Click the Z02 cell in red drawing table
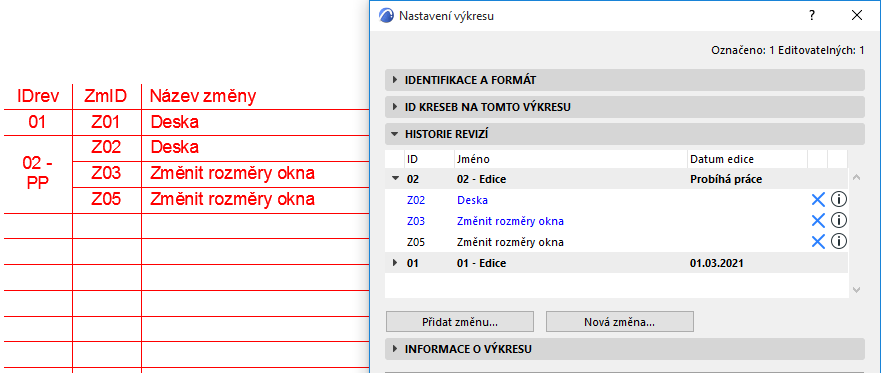 [106, 148]
